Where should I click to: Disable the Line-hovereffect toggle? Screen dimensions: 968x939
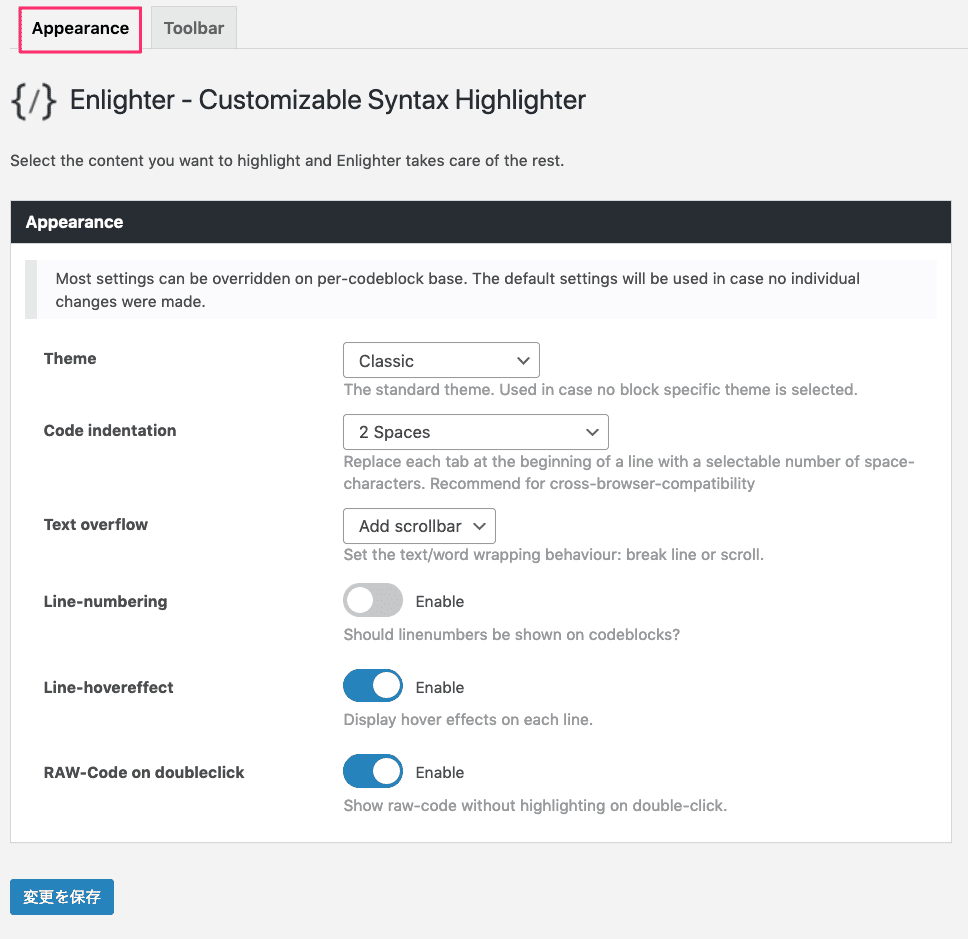[373, 686]
